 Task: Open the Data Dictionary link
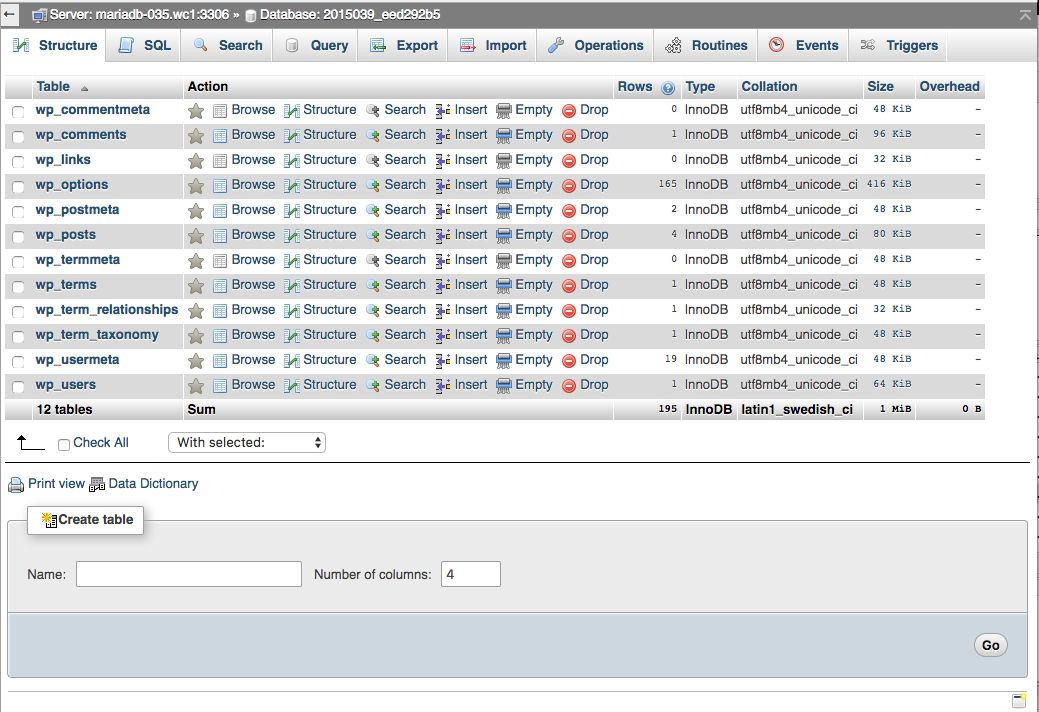click(x=153, y=483)
